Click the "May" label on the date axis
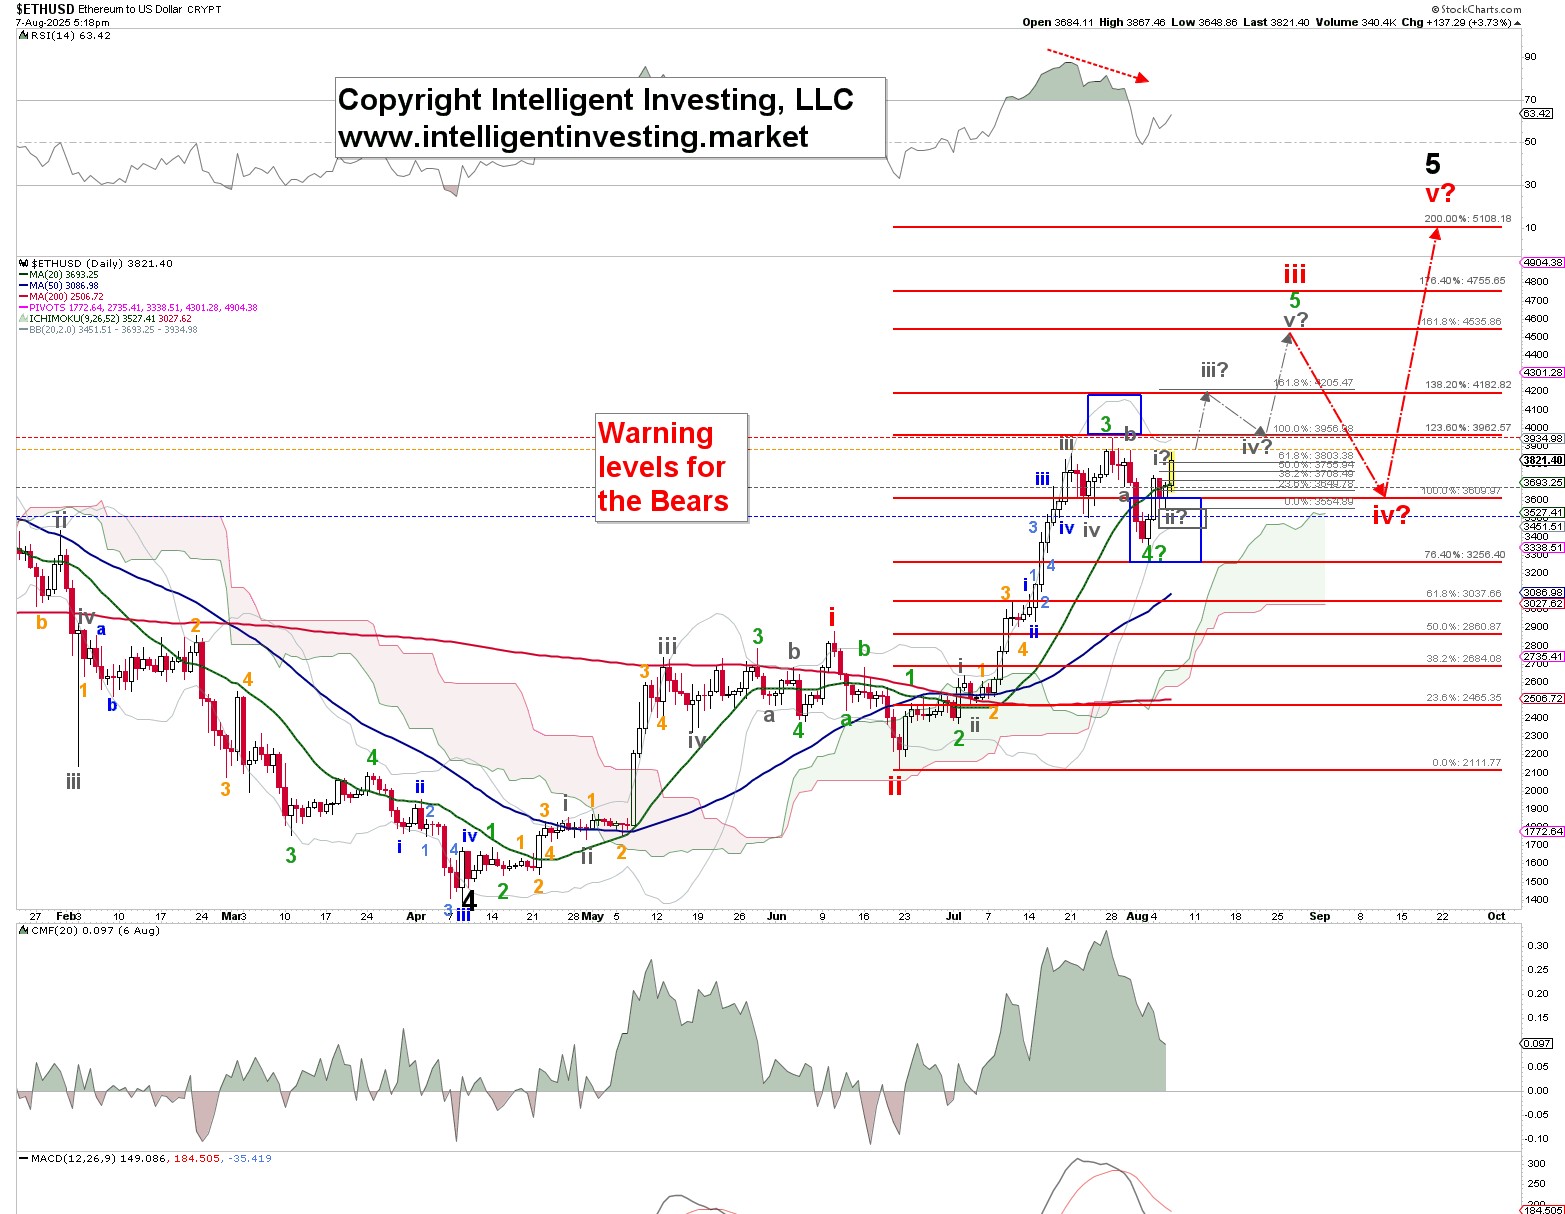Screen dimensions: 1565x1214 click(593, 916)
